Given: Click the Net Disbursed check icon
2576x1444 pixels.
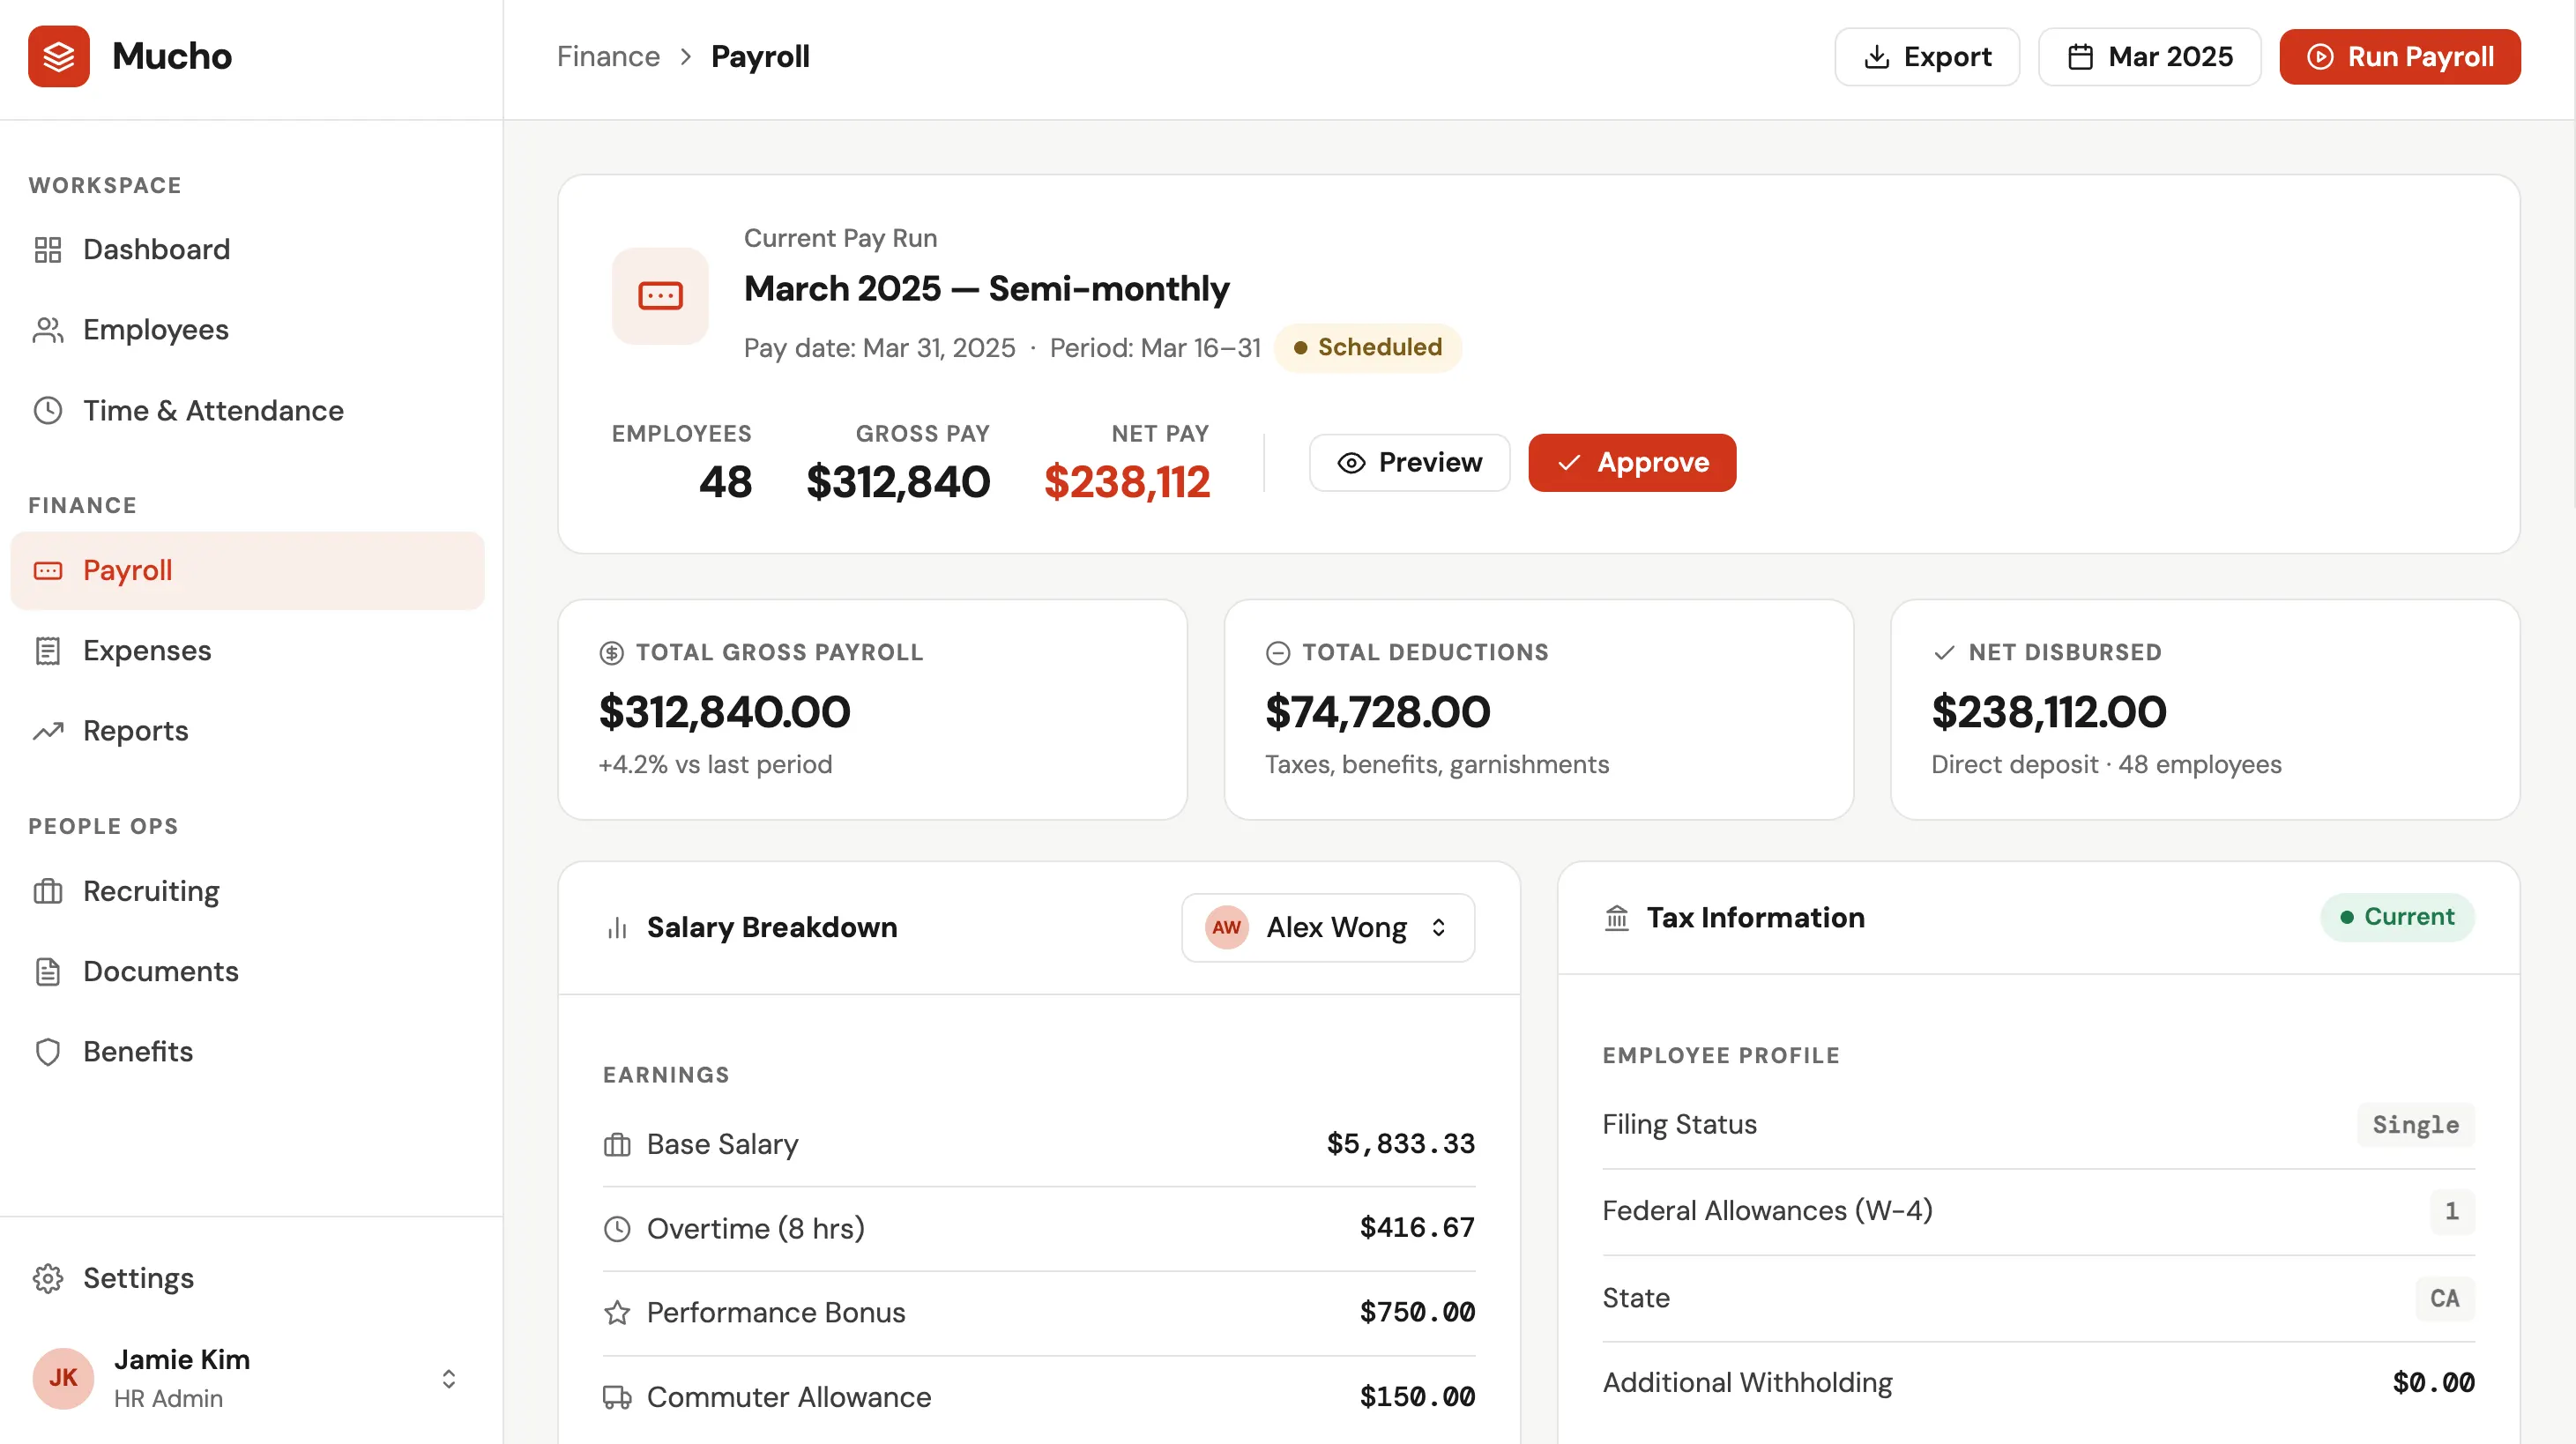Looking at the screenshot, I should point(1944,653).
